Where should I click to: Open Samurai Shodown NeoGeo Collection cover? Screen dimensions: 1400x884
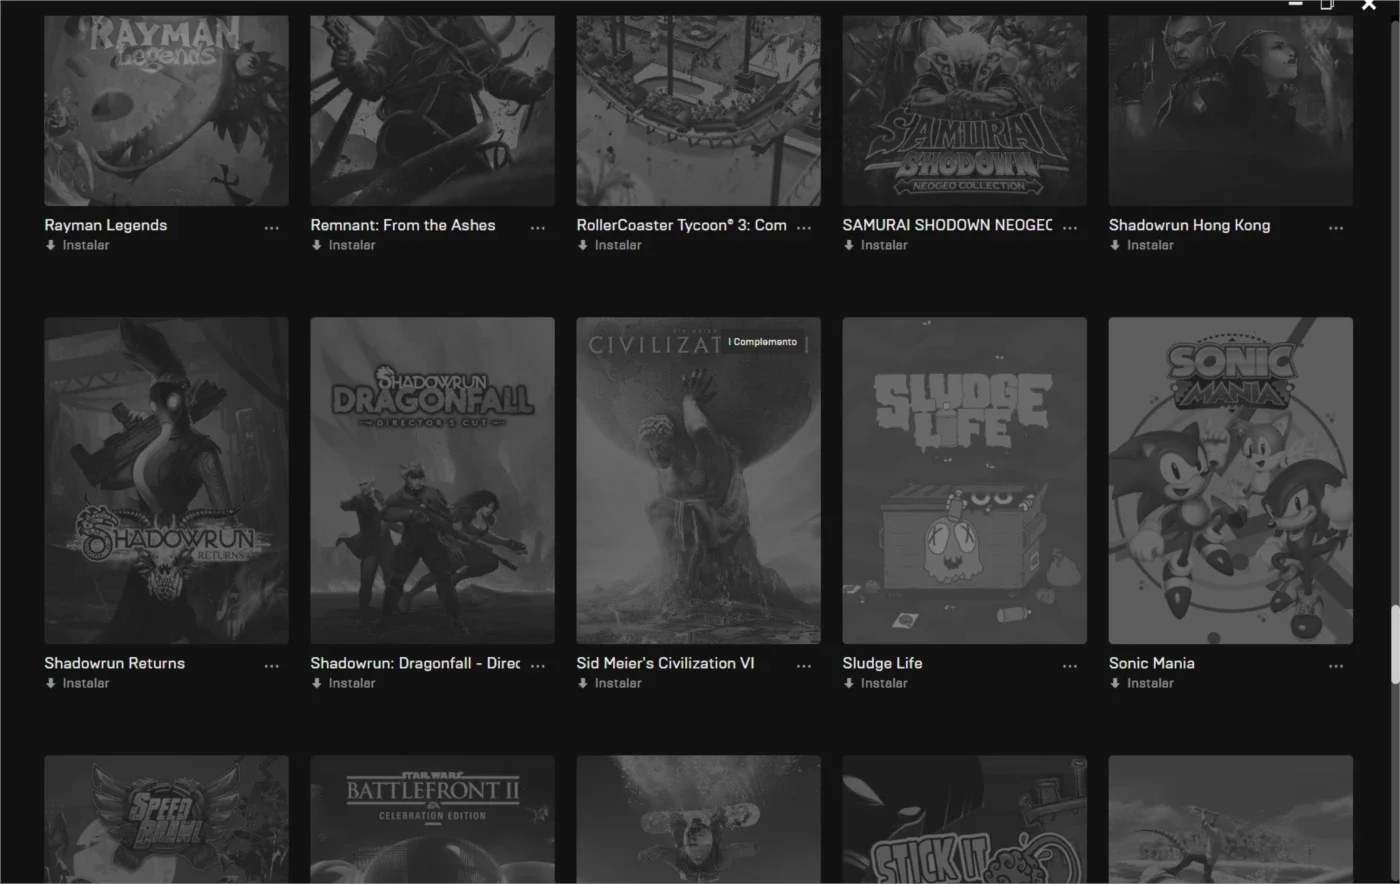(964, 110)
